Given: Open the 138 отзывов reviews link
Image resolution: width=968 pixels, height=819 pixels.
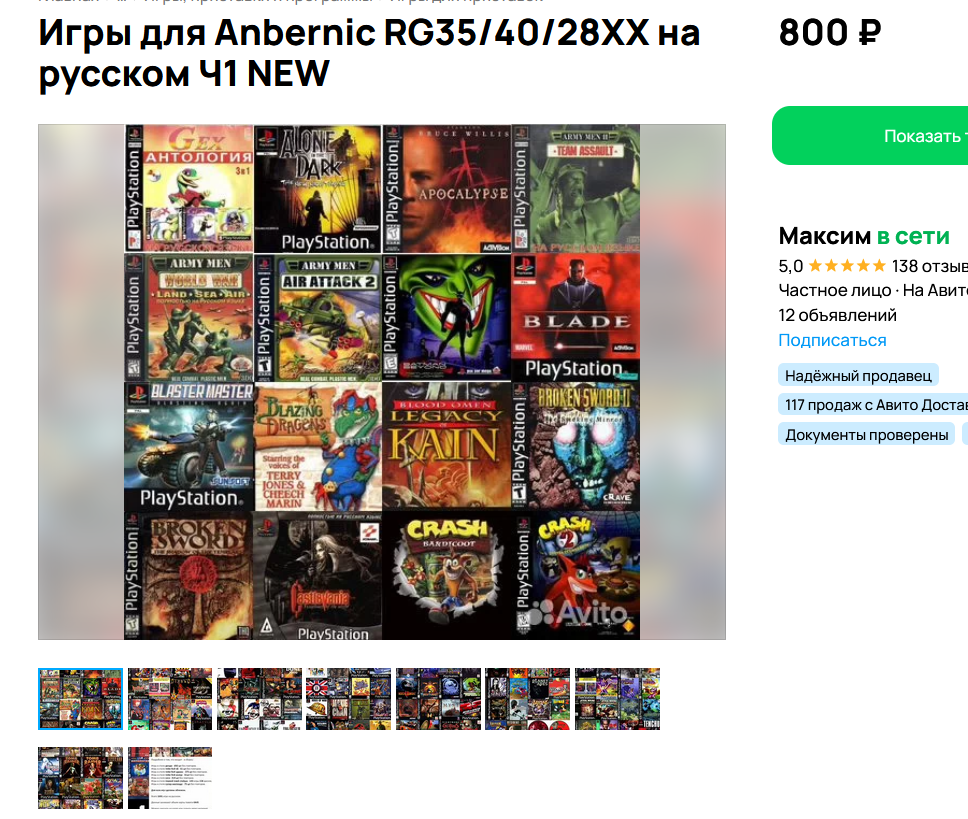Looking at the screenshot, I should pyautogui.click(x=930, y=266).
